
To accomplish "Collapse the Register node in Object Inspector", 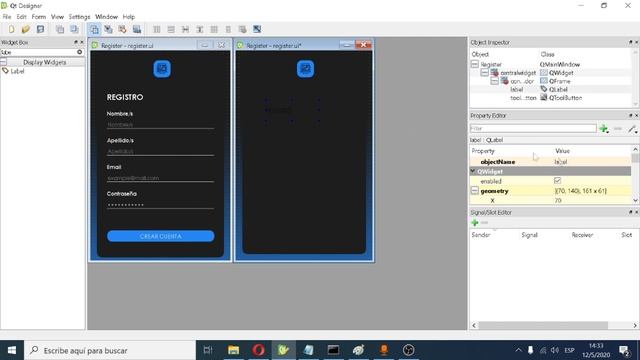I will pyautogui.click(x=475, y=64).
